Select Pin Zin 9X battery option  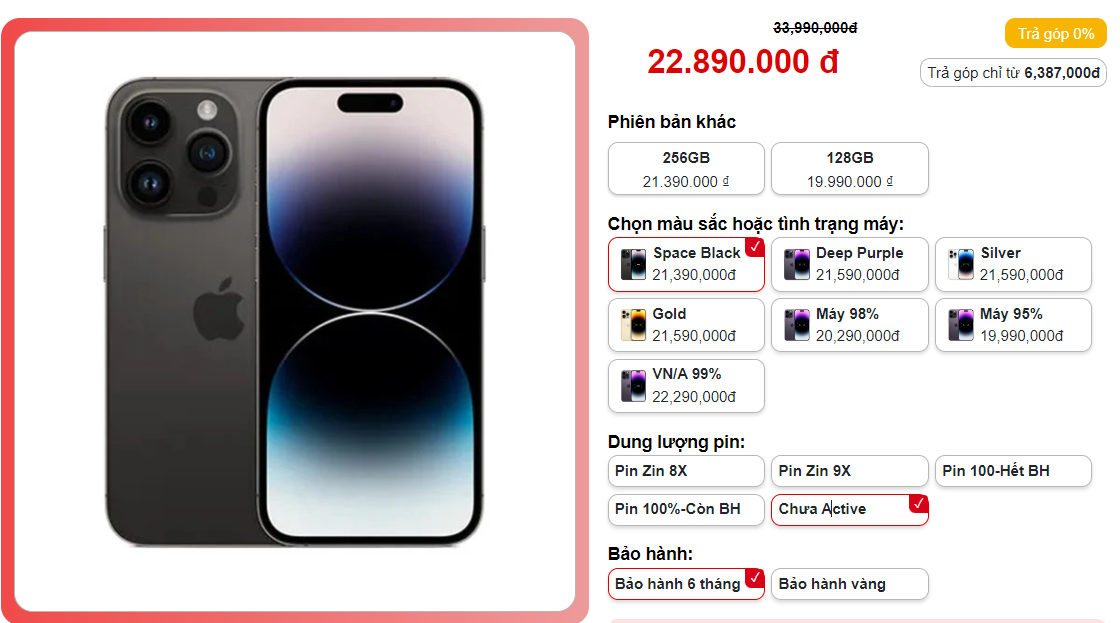coord(849,471)
